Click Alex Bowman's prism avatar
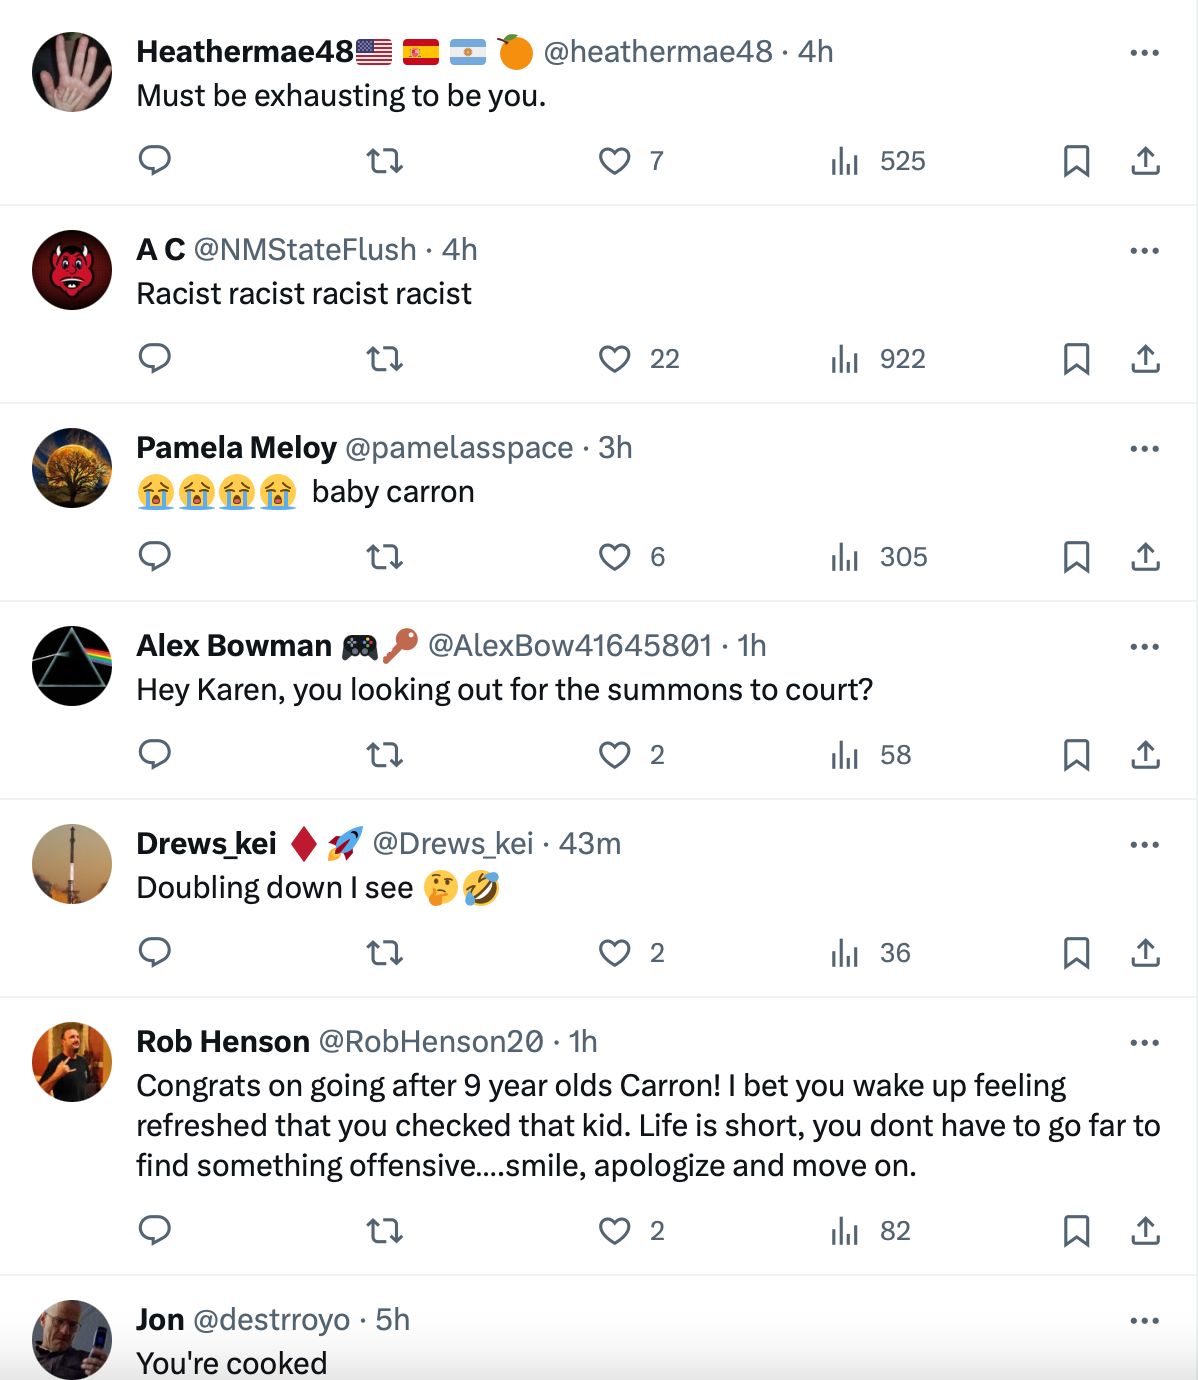This screenshot has height=1380, width=1198. point(72,666)
